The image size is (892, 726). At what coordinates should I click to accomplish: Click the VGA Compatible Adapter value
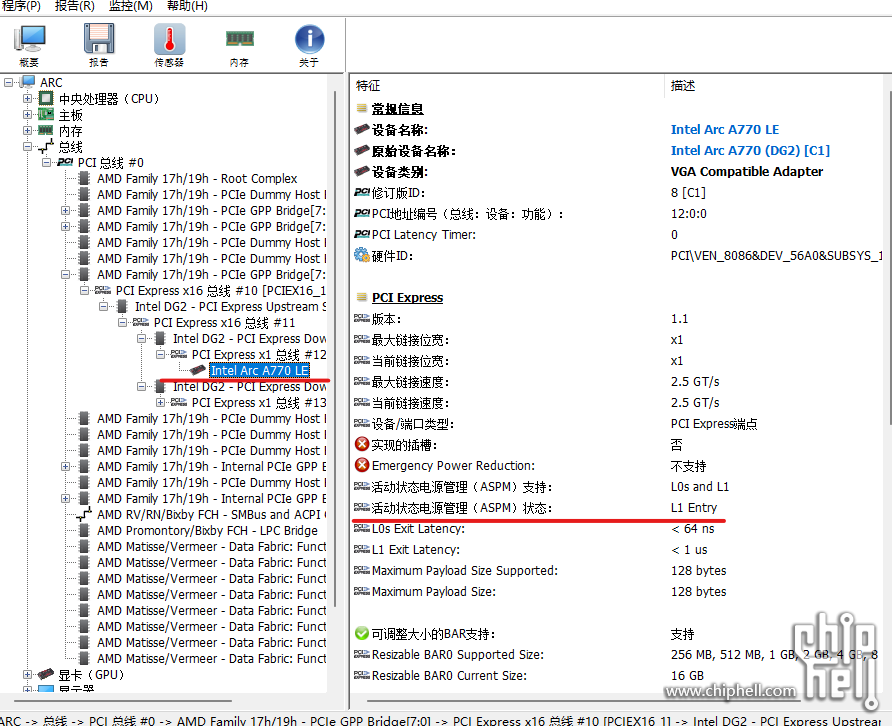[746, 172]
